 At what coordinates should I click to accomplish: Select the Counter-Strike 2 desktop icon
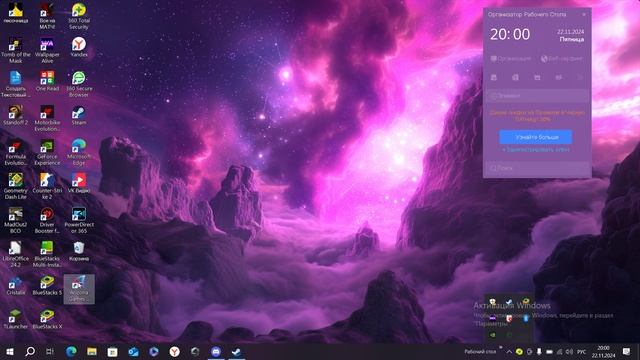(47, 186)
